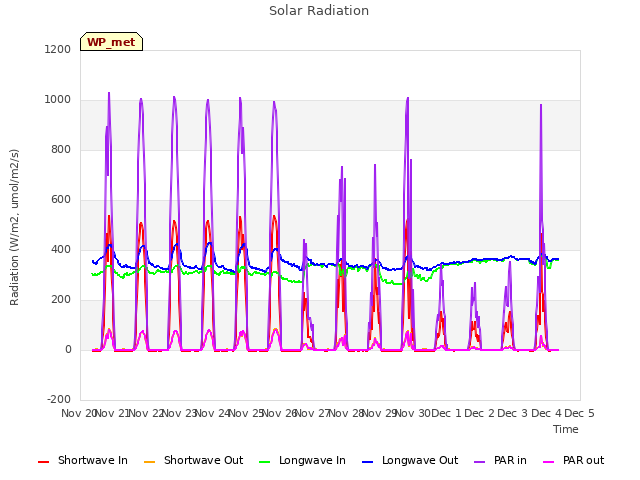The width and height of the screenshot is (640, 480).
Task: Click the Nov 20 x-axis tick label
Action: pos(78,413)
